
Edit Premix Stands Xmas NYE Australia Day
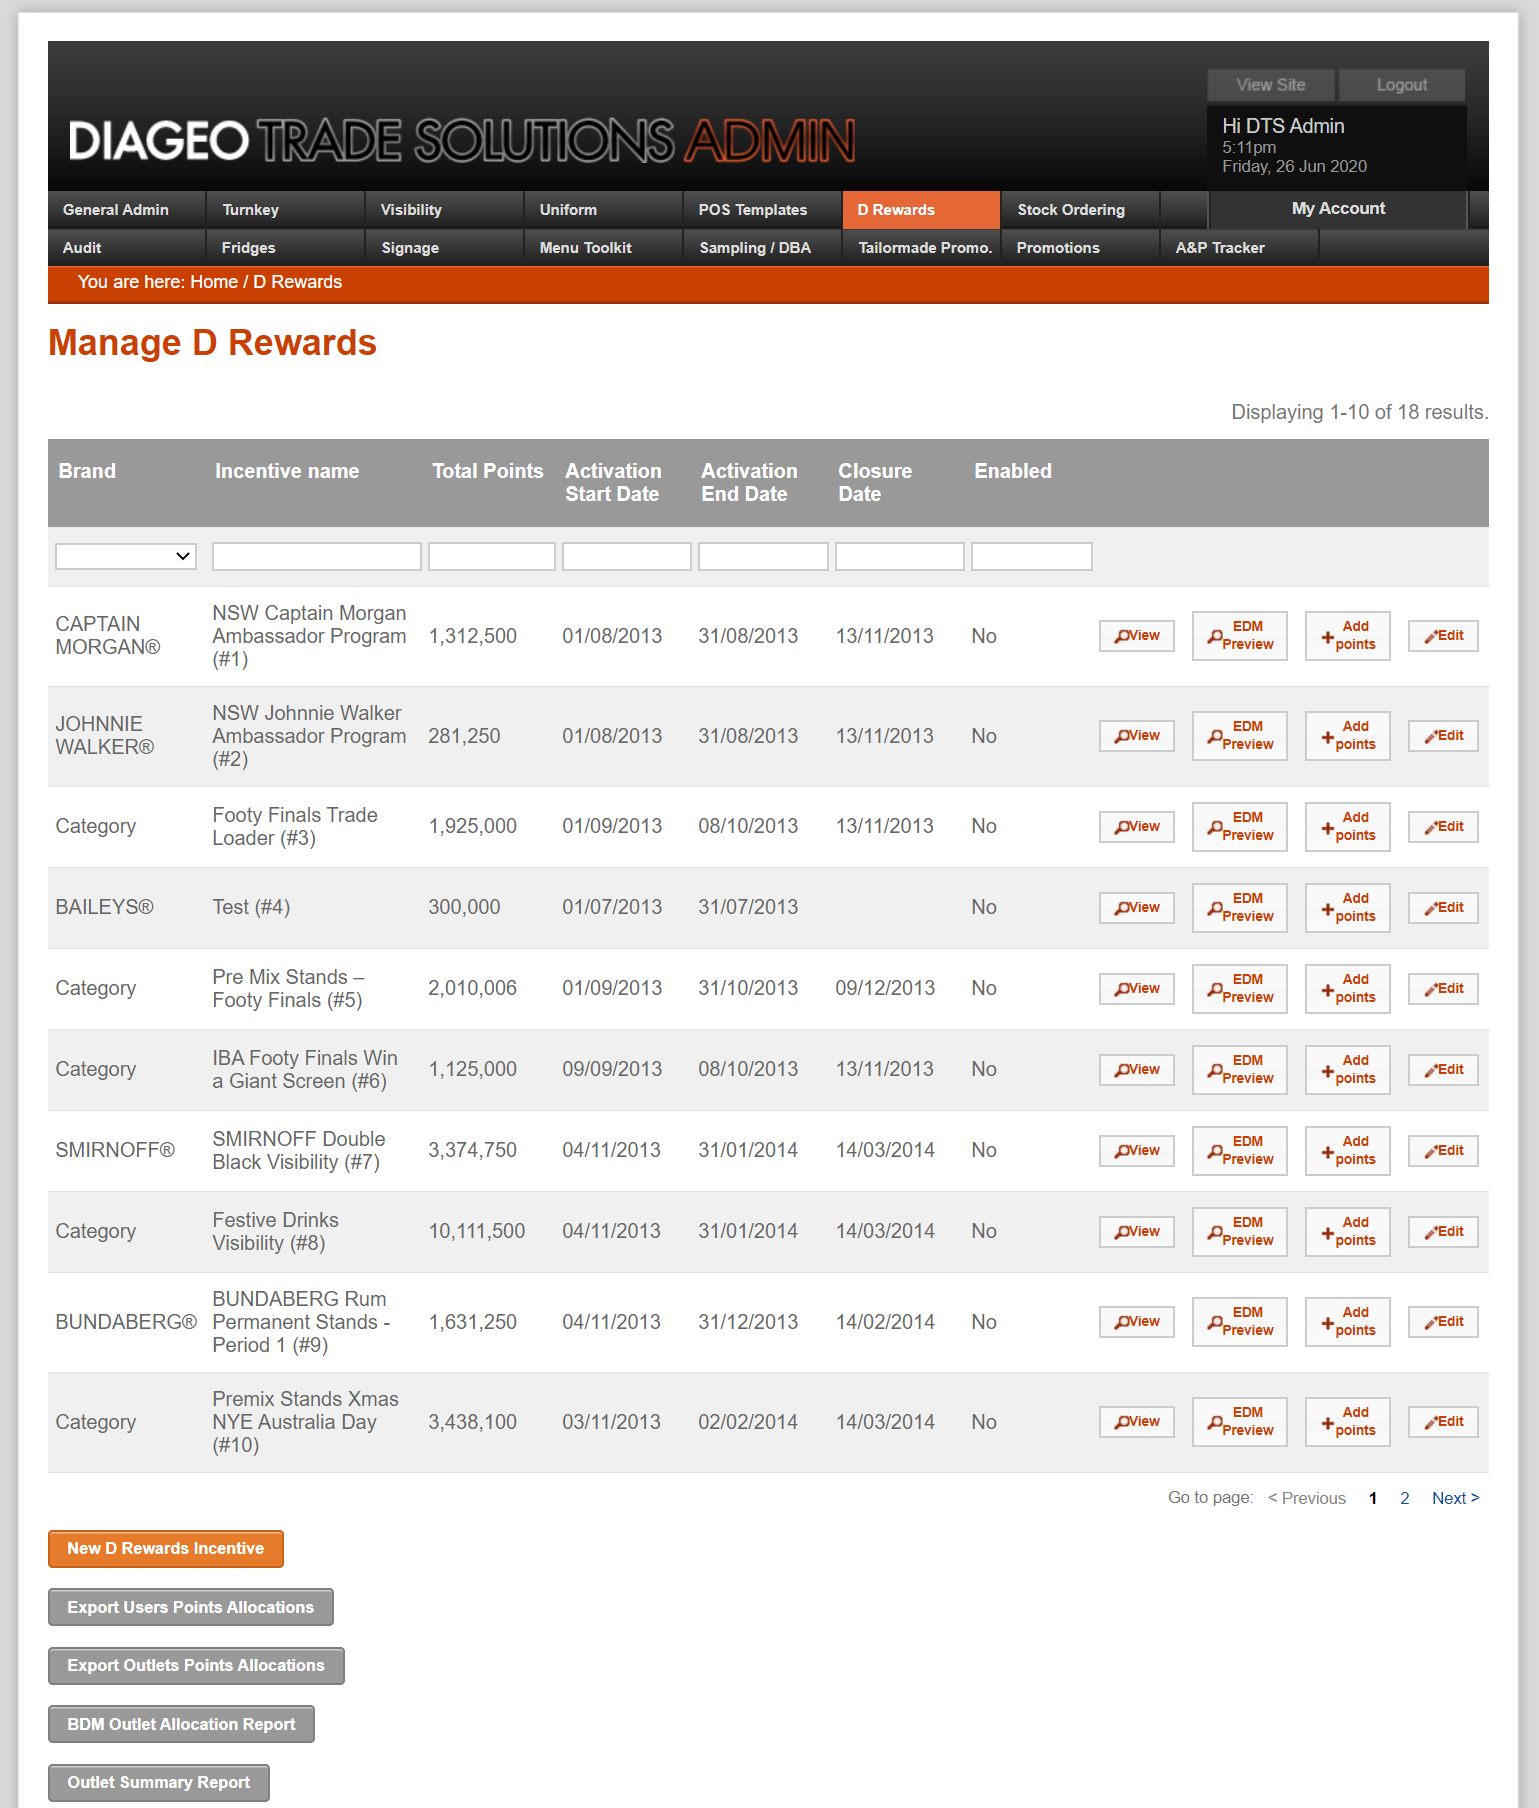pos(1443,1422)
